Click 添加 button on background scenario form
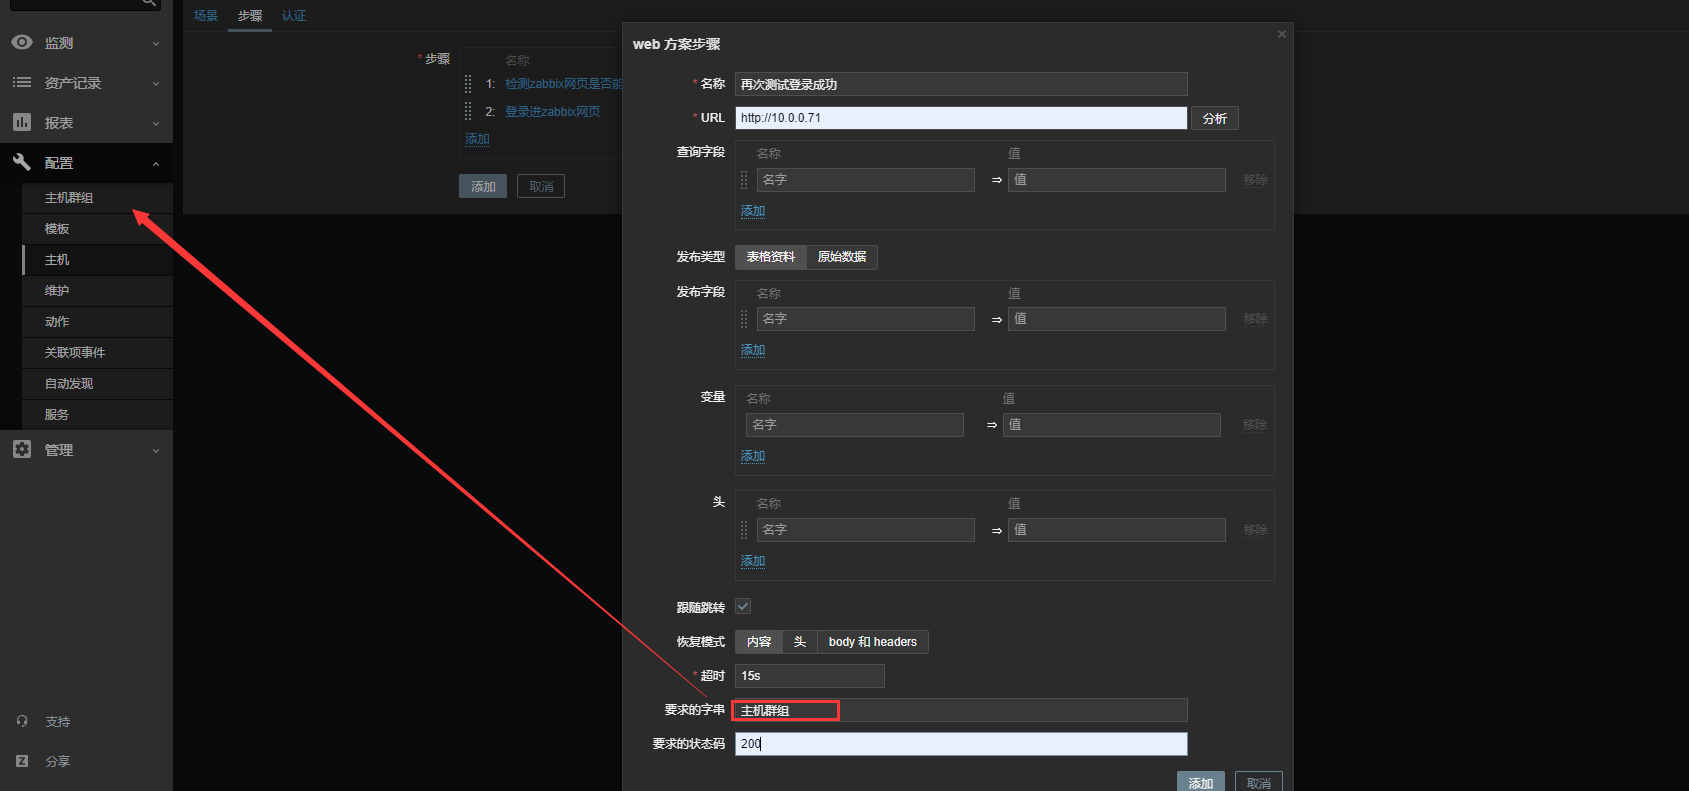Screen dimensions: 1689x791 483,186
